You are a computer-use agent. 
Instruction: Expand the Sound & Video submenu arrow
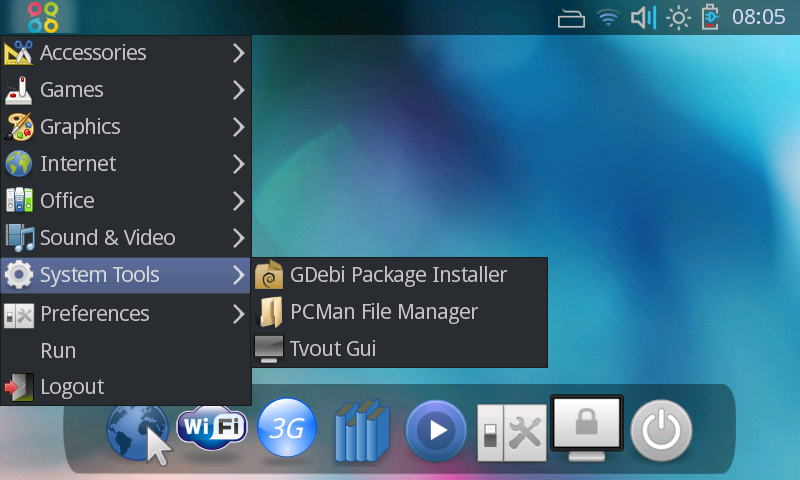pyautogui.click(x=238, y=238)
